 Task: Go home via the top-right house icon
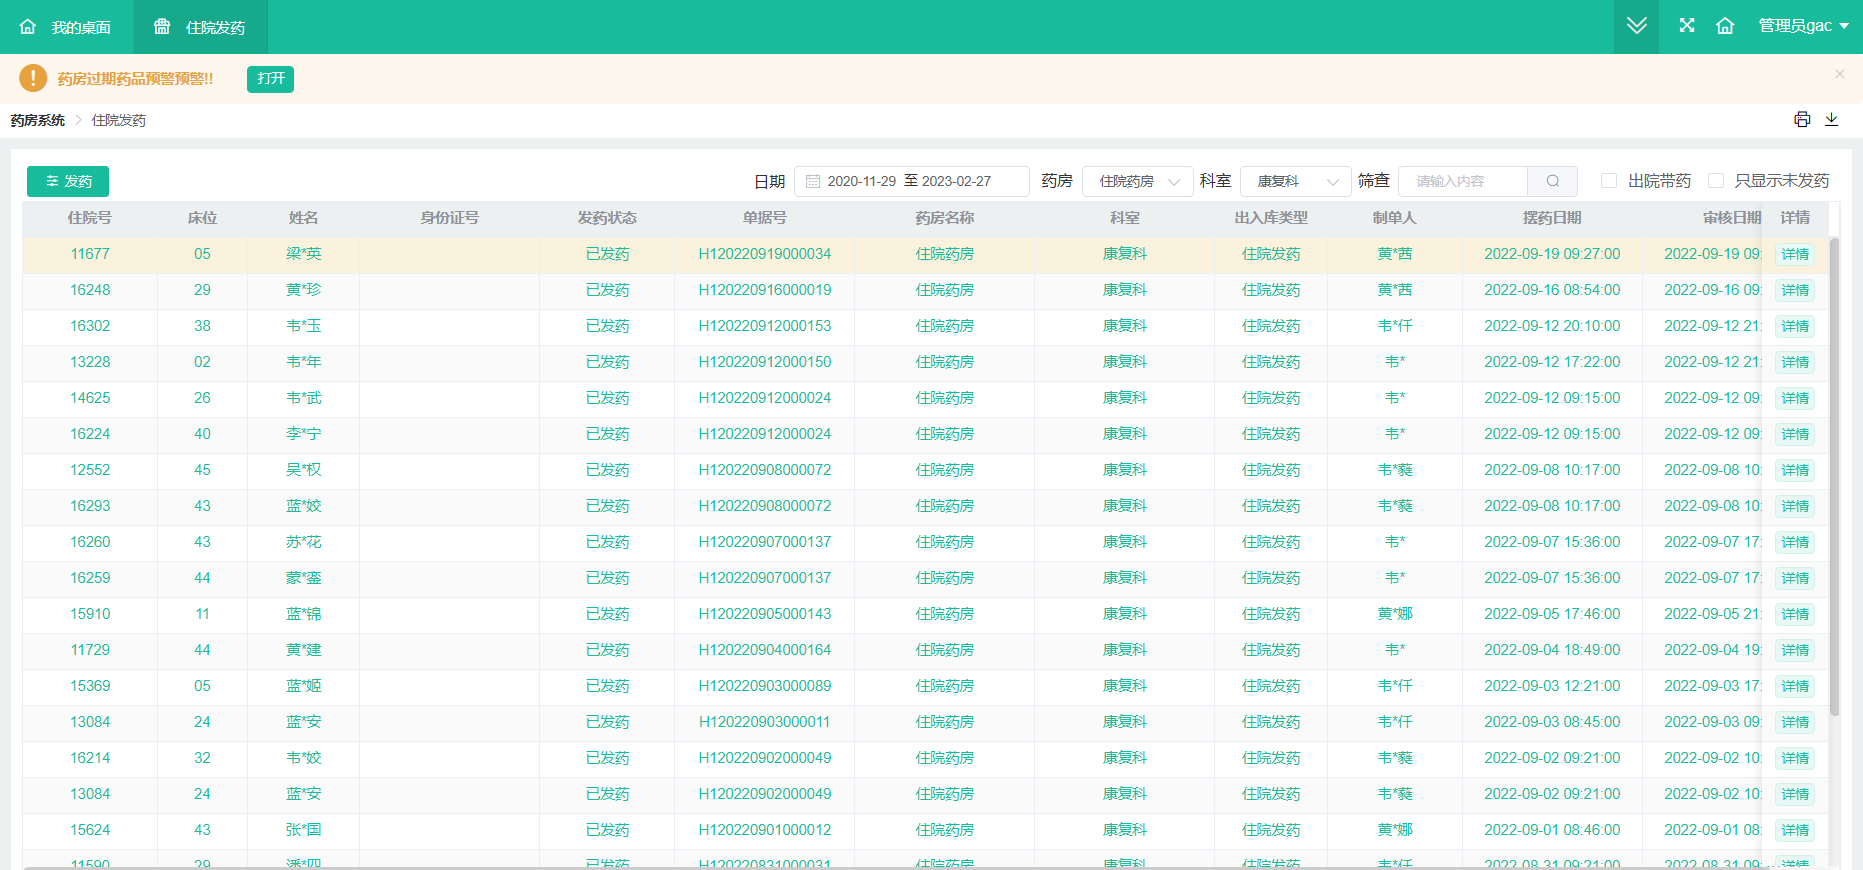(1725, 26)
